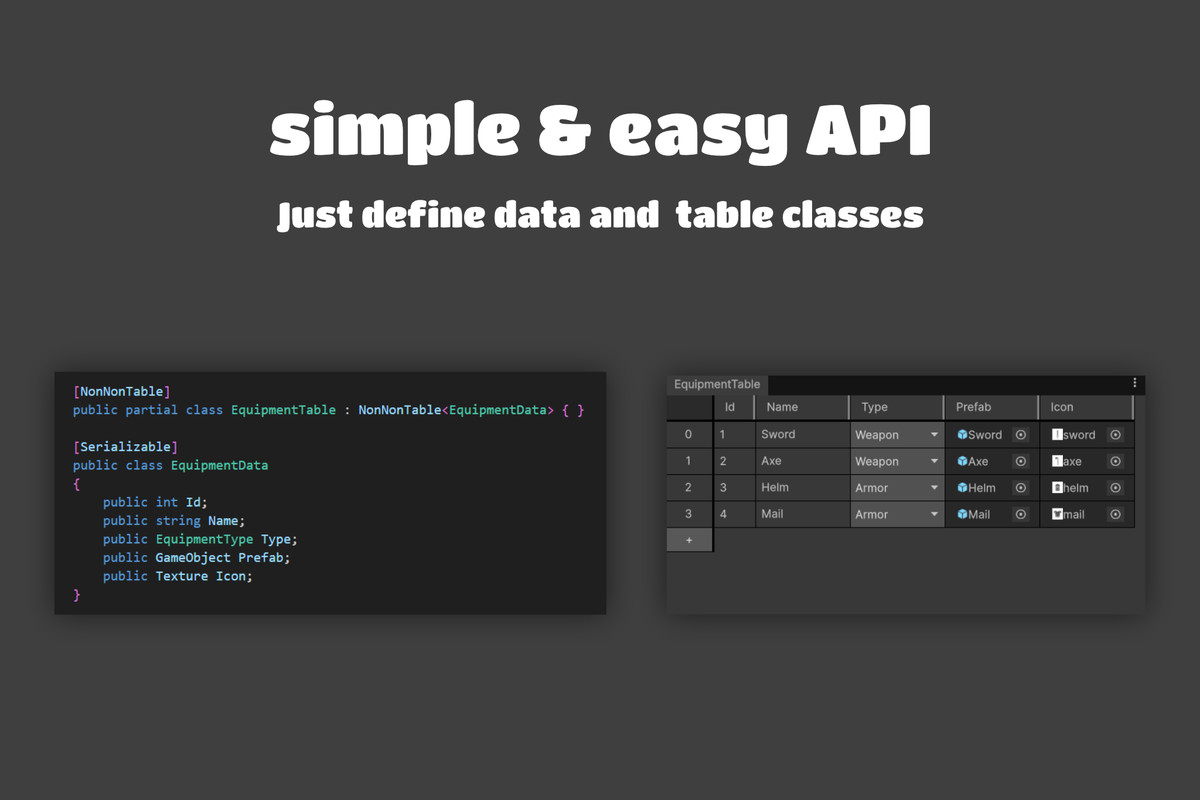Open the Type dropdown for Axe row
Image resolution: width=1200 pixels, height=800 pixels.
[897, 461]
